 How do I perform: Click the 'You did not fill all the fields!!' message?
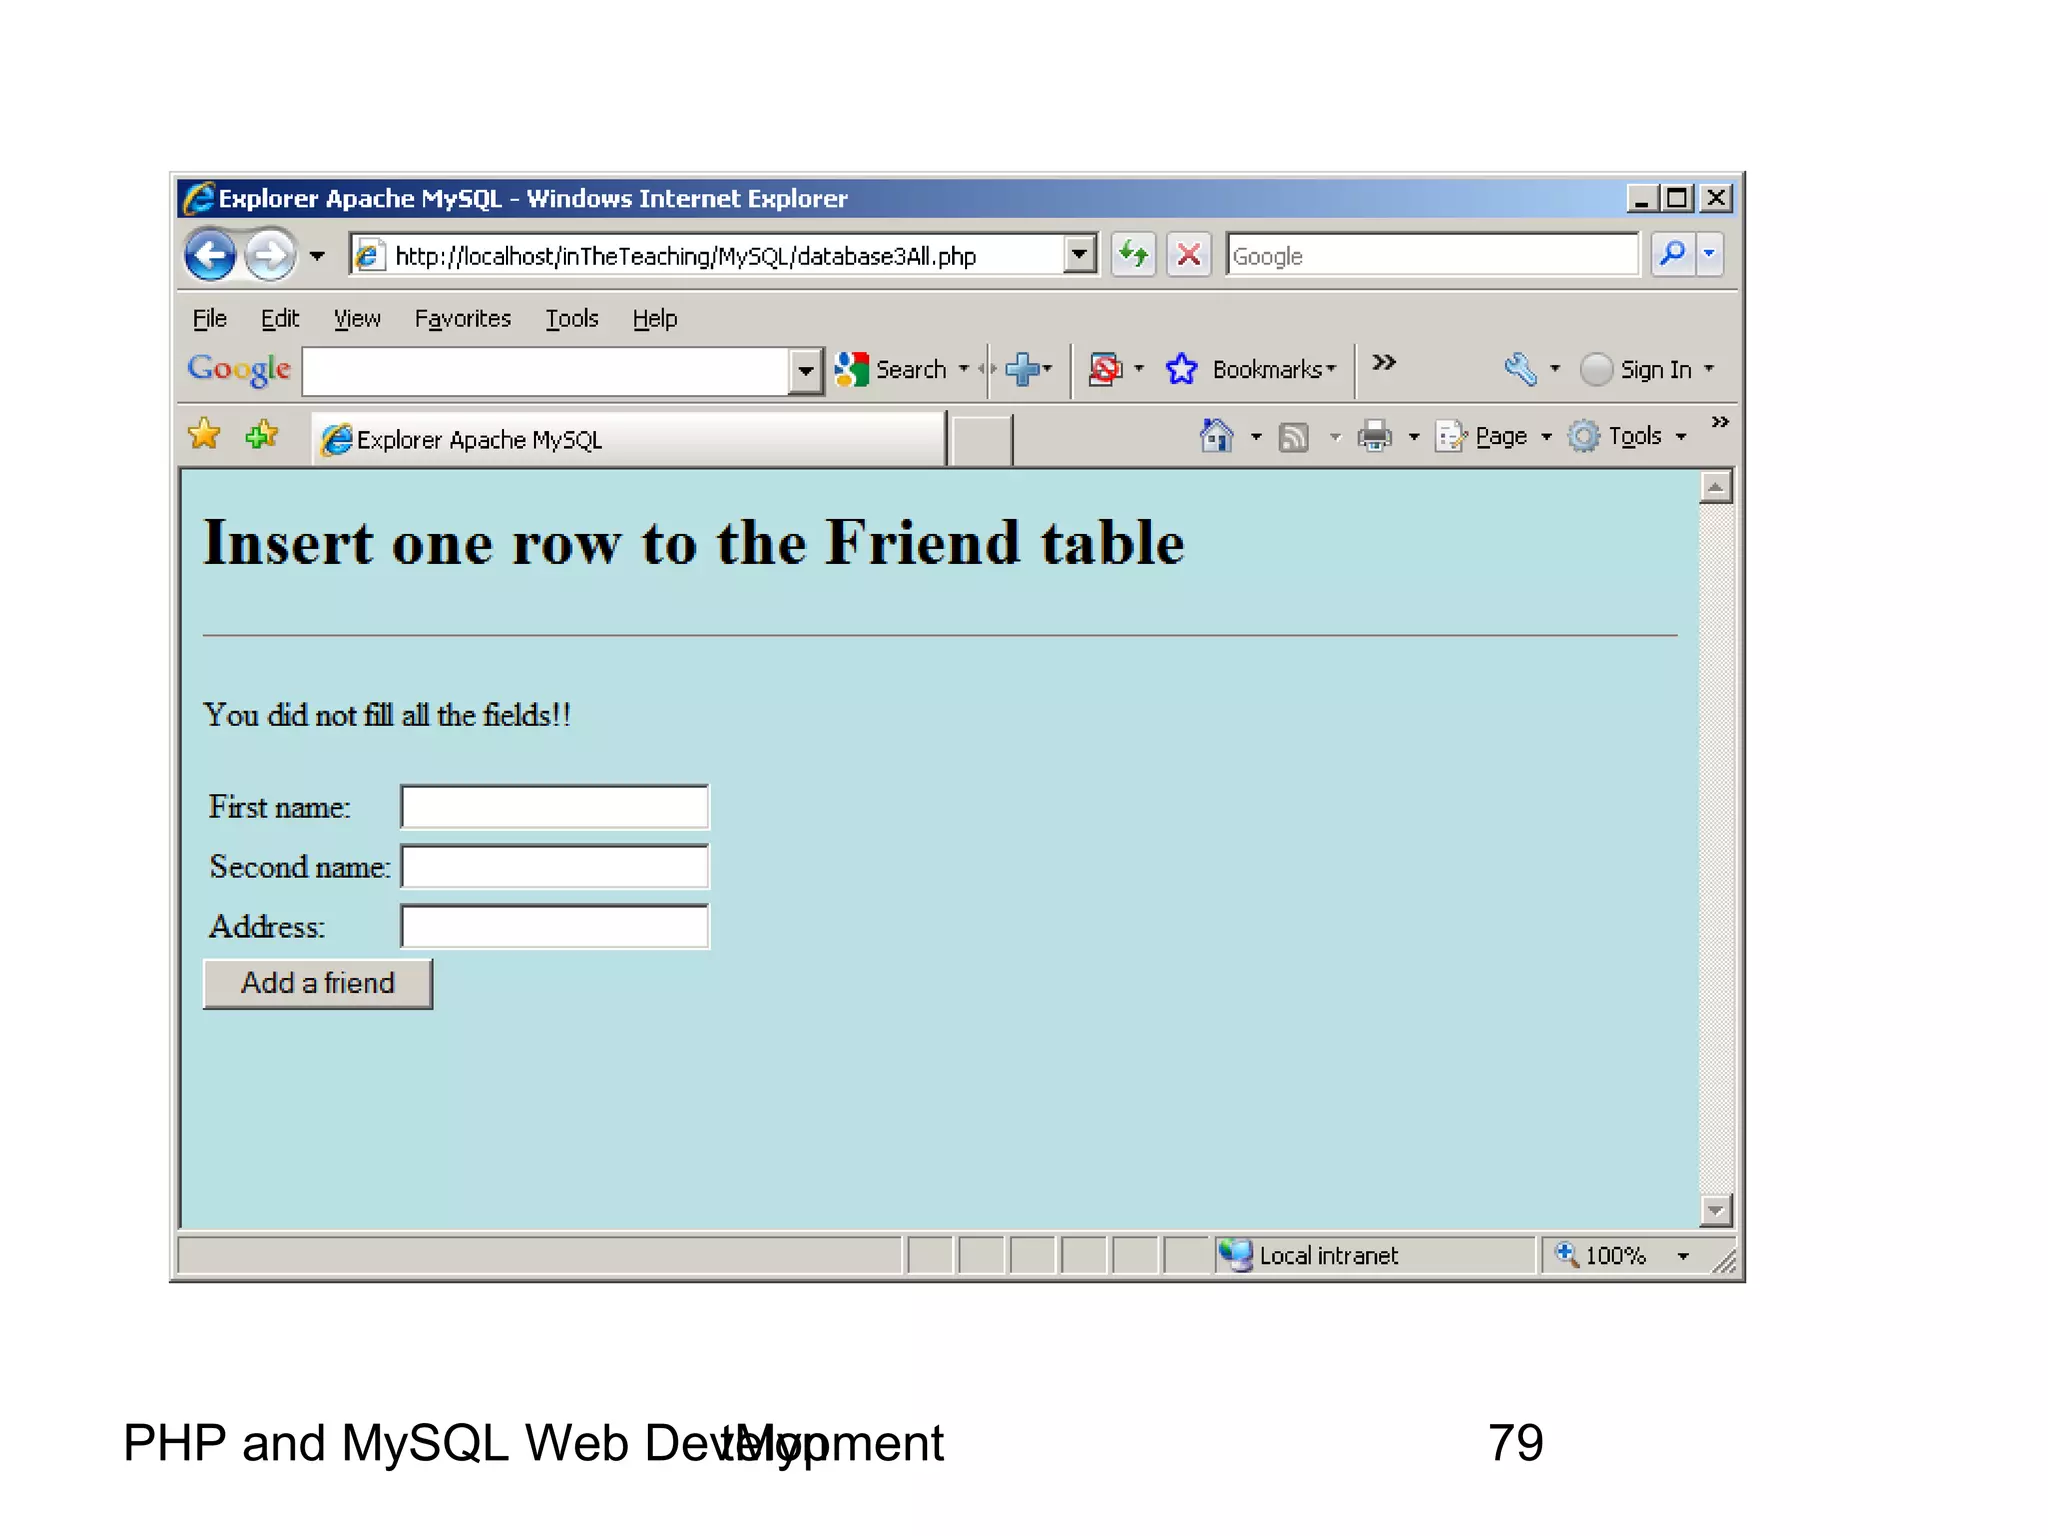click(387, 715)
